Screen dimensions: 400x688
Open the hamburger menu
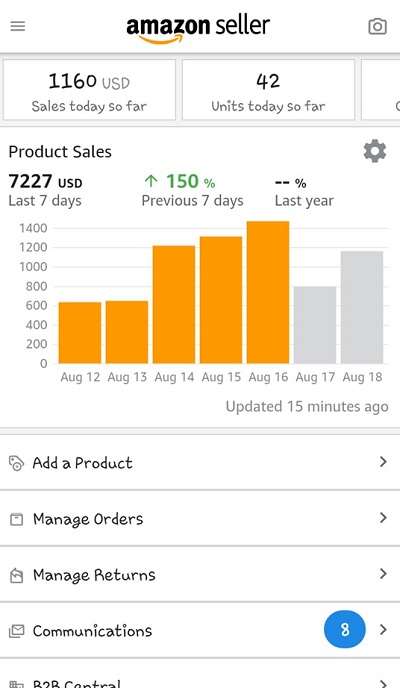[x=18, y=26]
